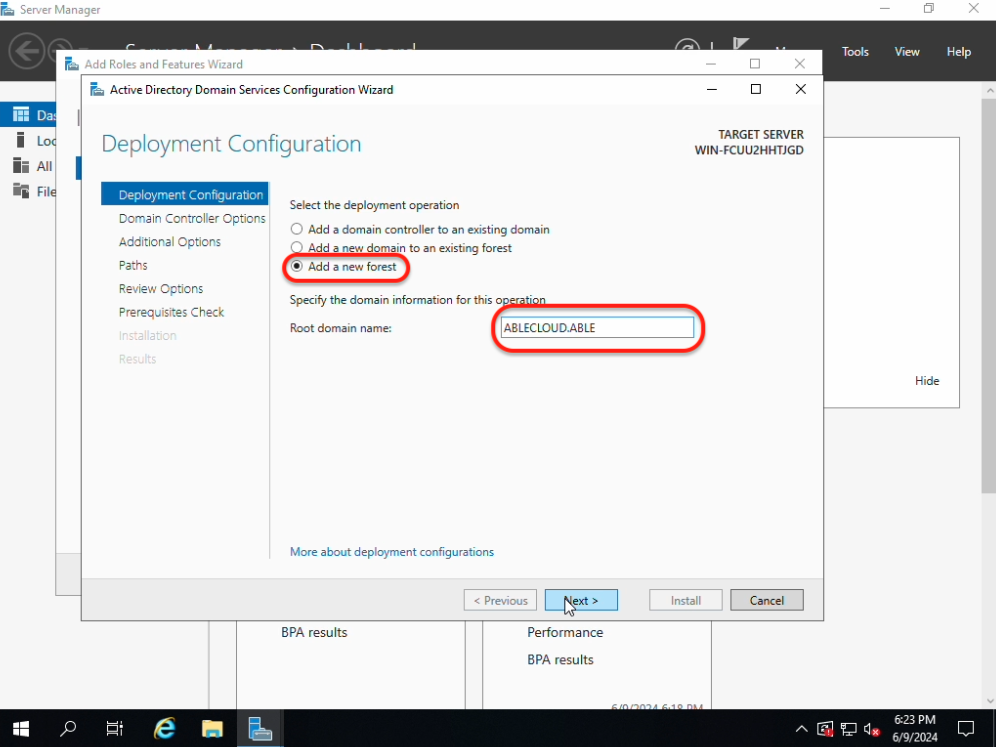The height and width of the screenshot is (747, 996).
Task: Maximize the AD DS Configuration Wizard window
Action: pos(756,90)
